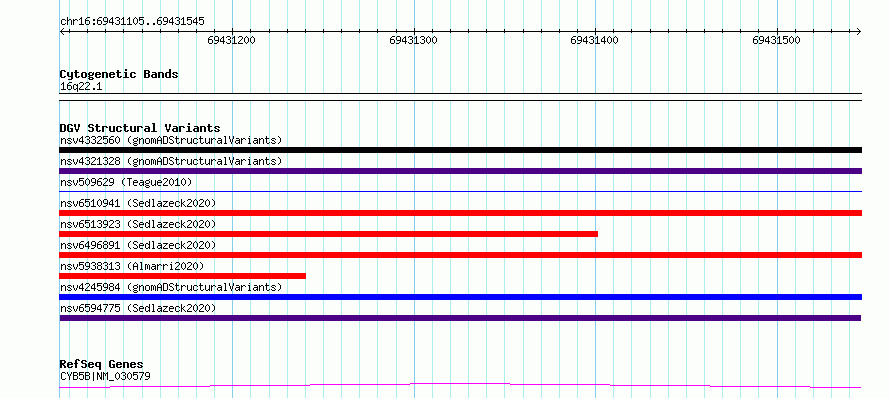
Task: Open the nsv509629 (Teague2010) label
Action: click(x=126, y=182)
